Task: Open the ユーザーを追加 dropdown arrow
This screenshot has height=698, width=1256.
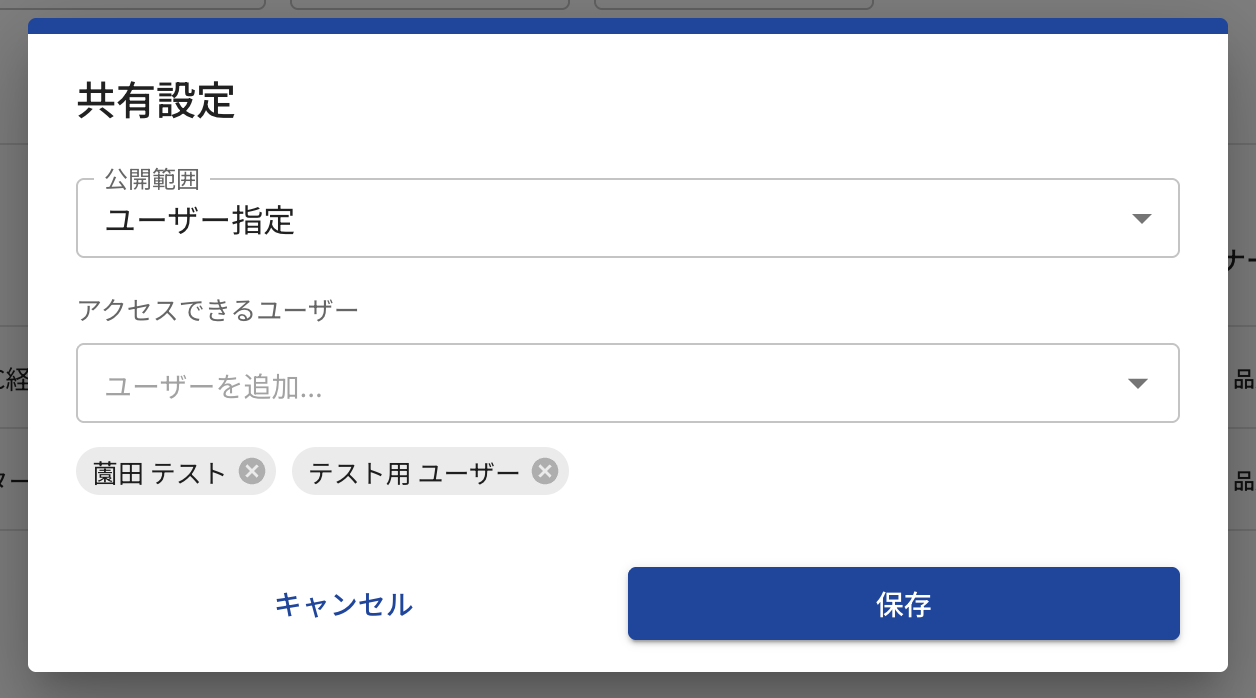Action: [x=1137, y=383]
